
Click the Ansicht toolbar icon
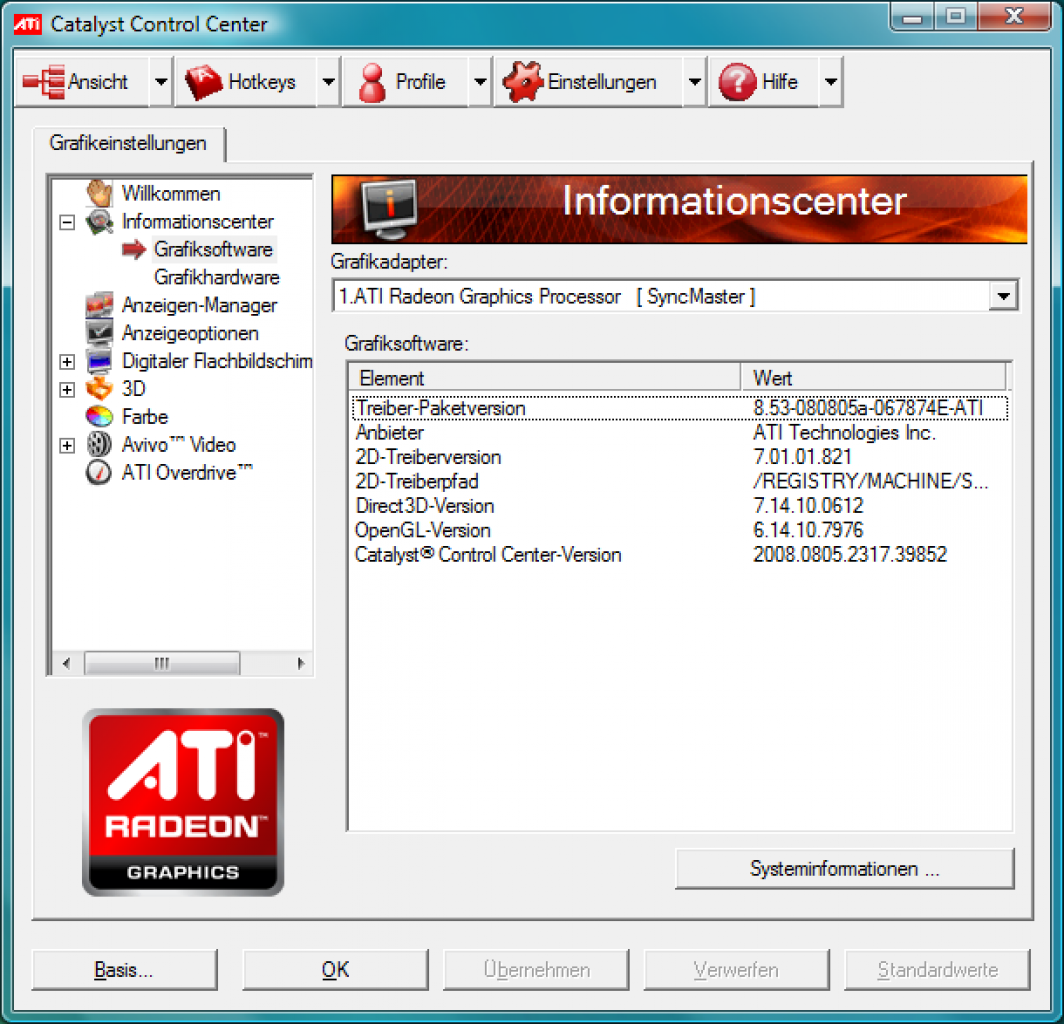(43, 82)
